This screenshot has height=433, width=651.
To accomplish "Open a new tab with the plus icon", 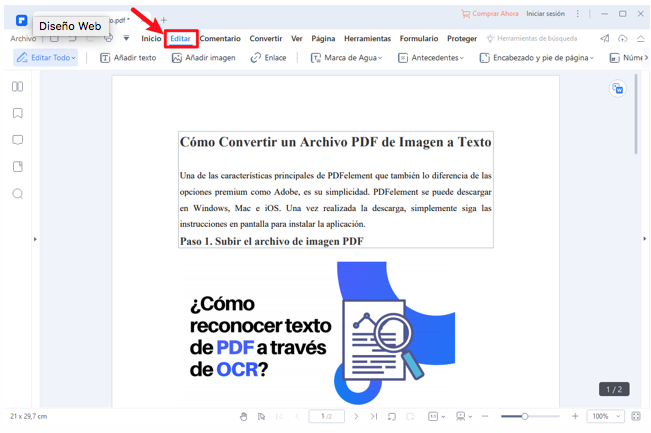I will (164, 20).
